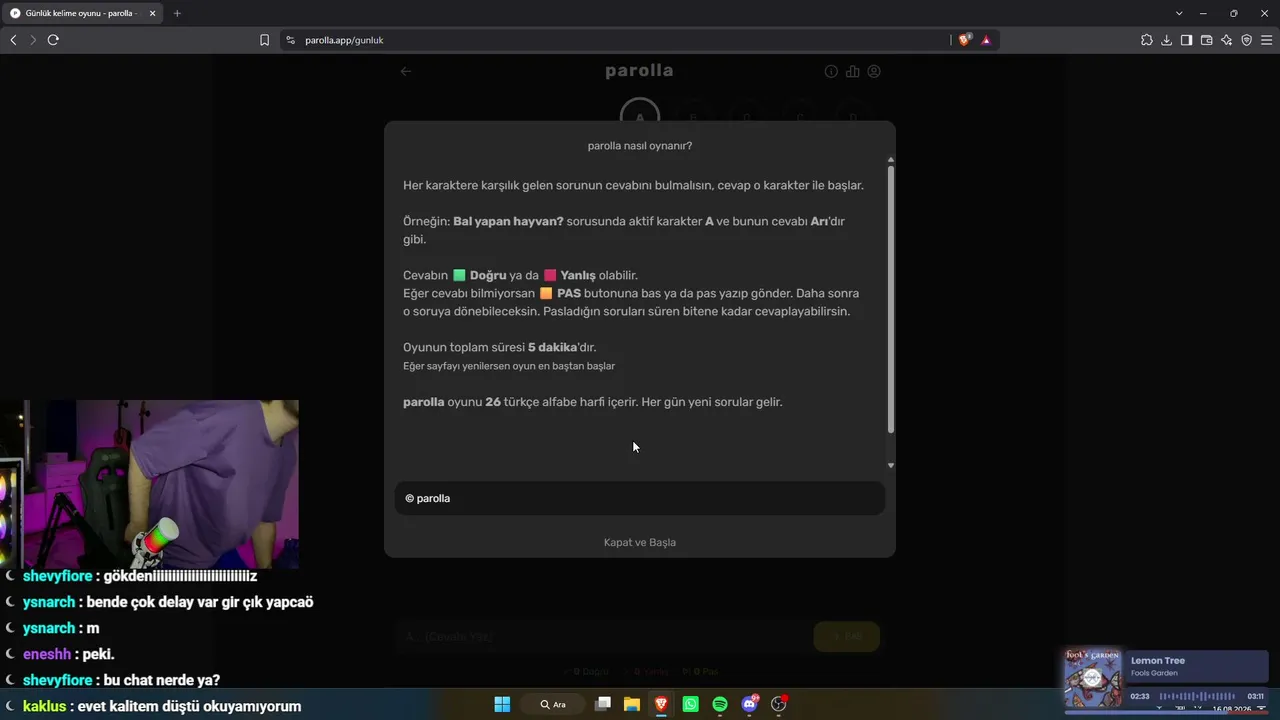The image size is (1280, 720).
Task: Open the parolla statistics bar chart icon
Action: pos(853,72)
